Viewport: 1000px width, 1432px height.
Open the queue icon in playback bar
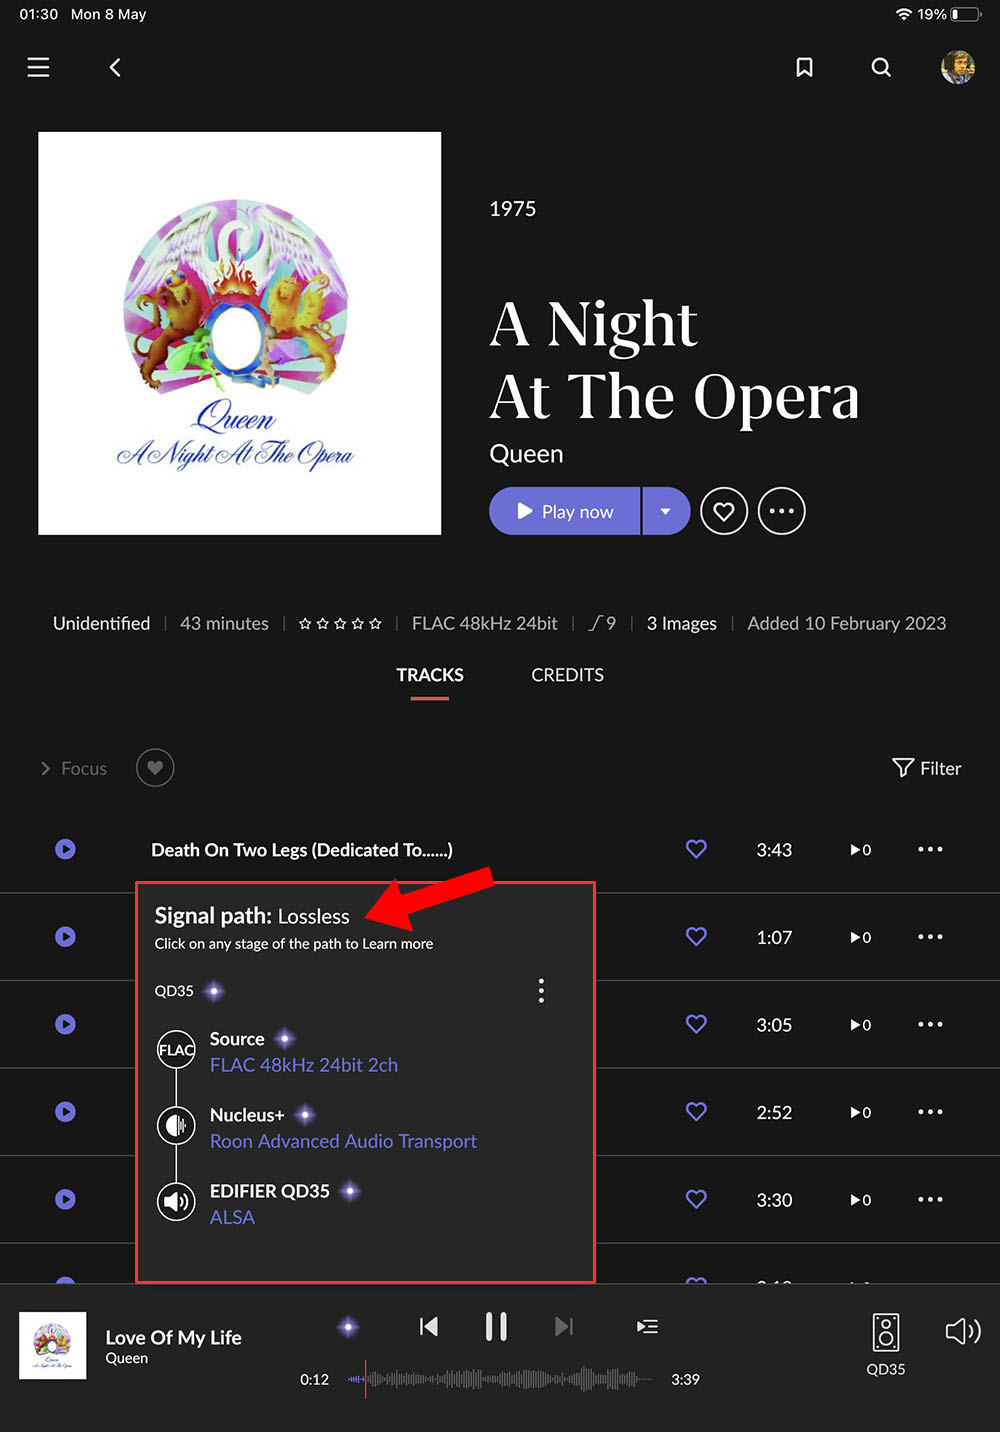pyautogui.click(x=647, y=1326)
